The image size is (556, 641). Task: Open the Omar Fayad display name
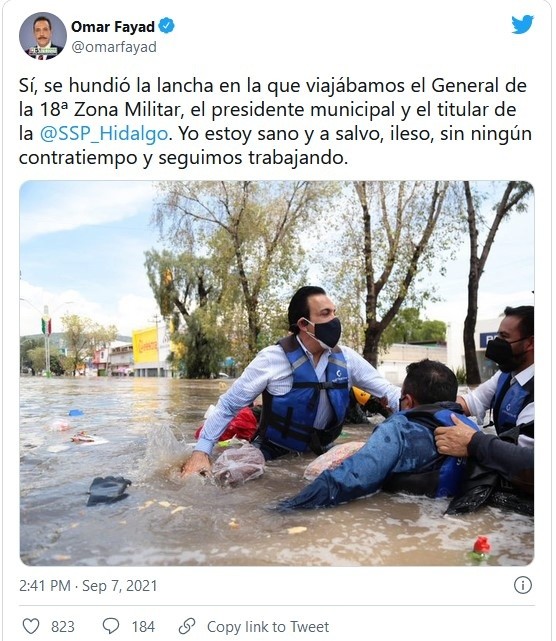[x=113, y=27]
